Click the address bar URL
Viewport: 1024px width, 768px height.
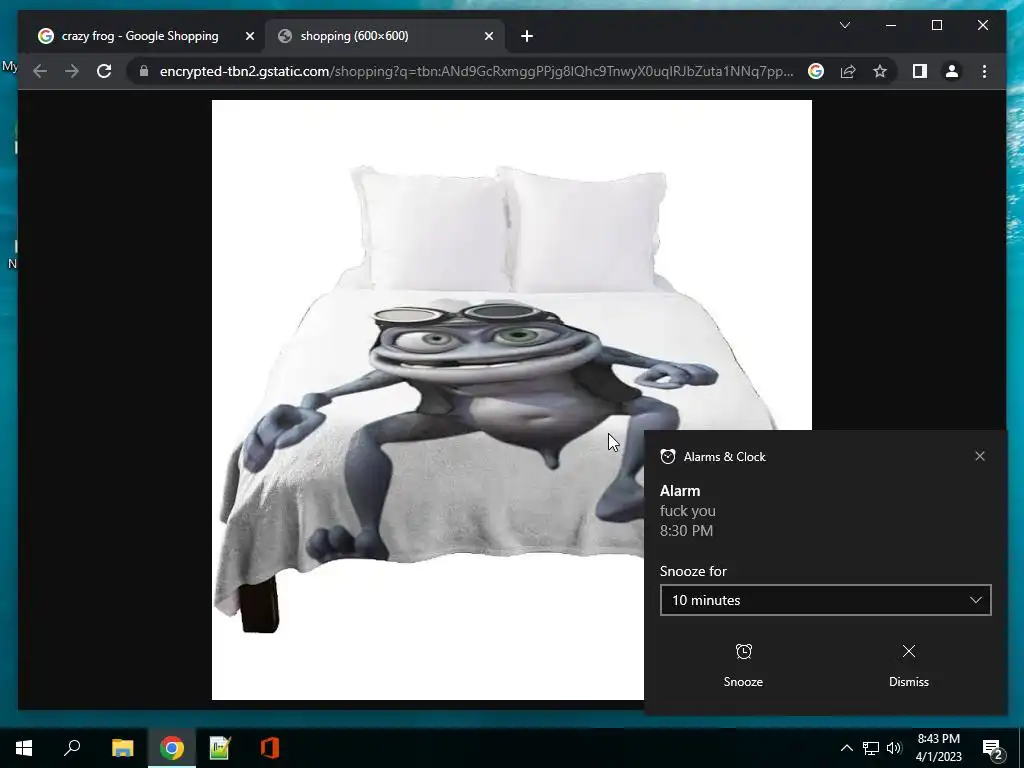(476, 71)
